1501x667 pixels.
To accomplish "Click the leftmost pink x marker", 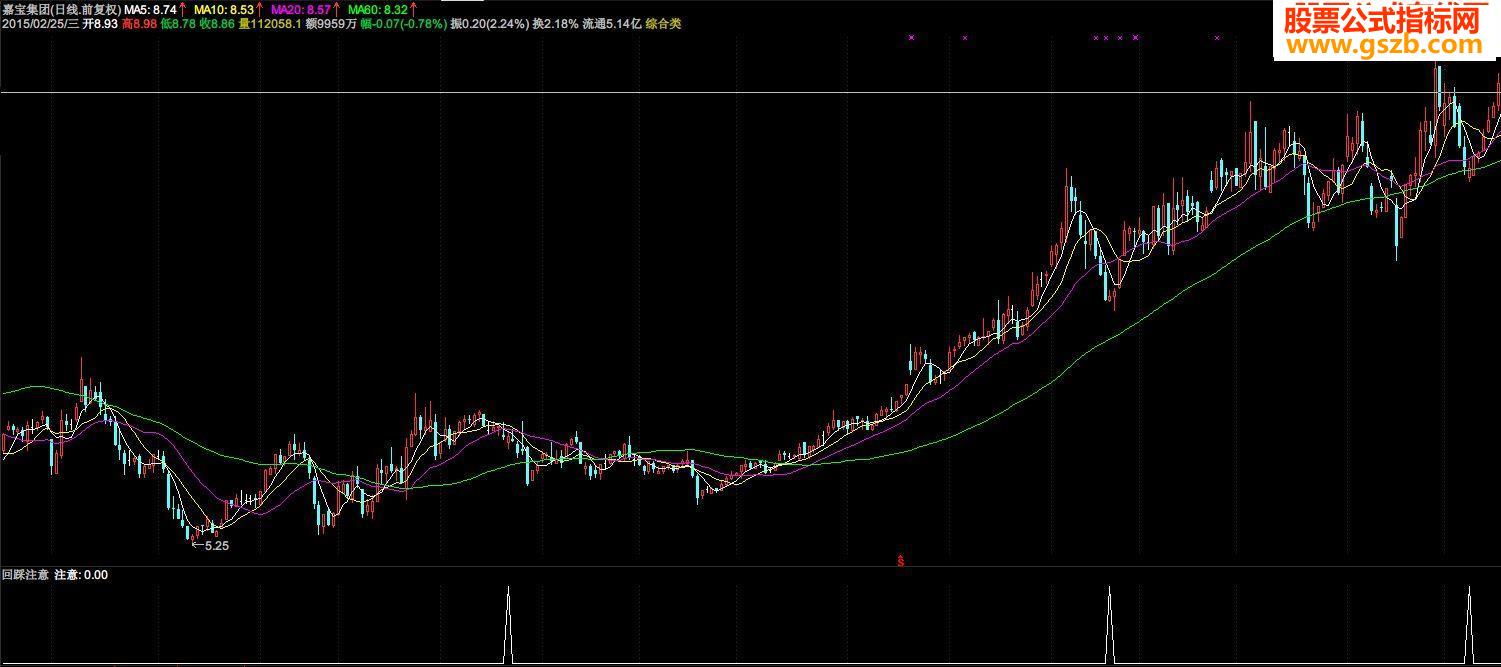I will click(x=911, y=38).
